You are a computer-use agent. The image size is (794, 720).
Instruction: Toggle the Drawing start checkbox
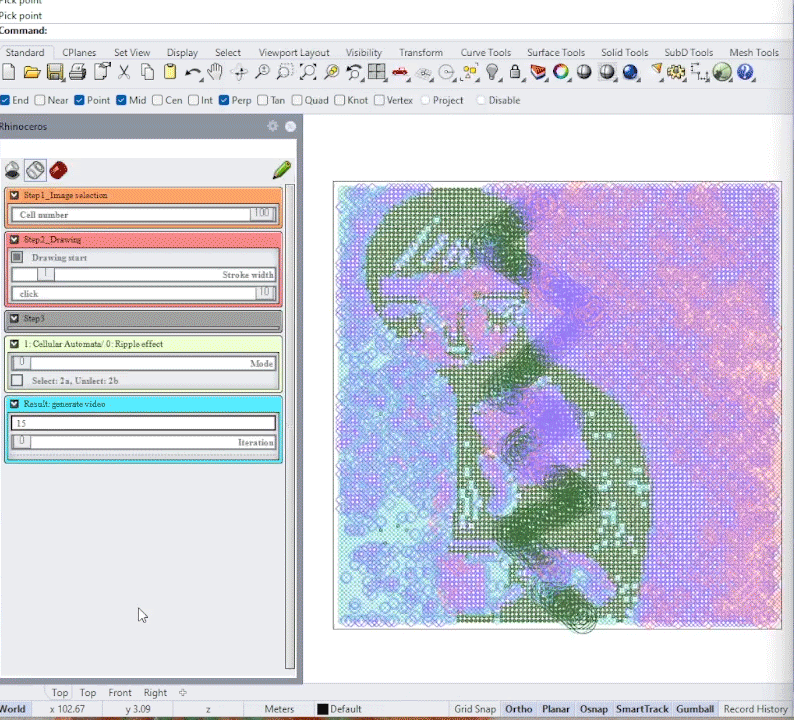(17, 257)
